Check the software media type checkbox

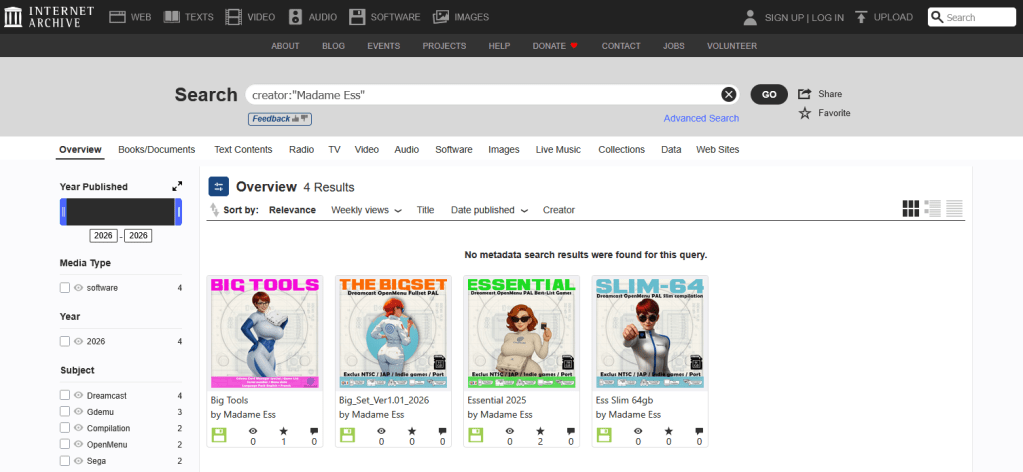point(65,288)
